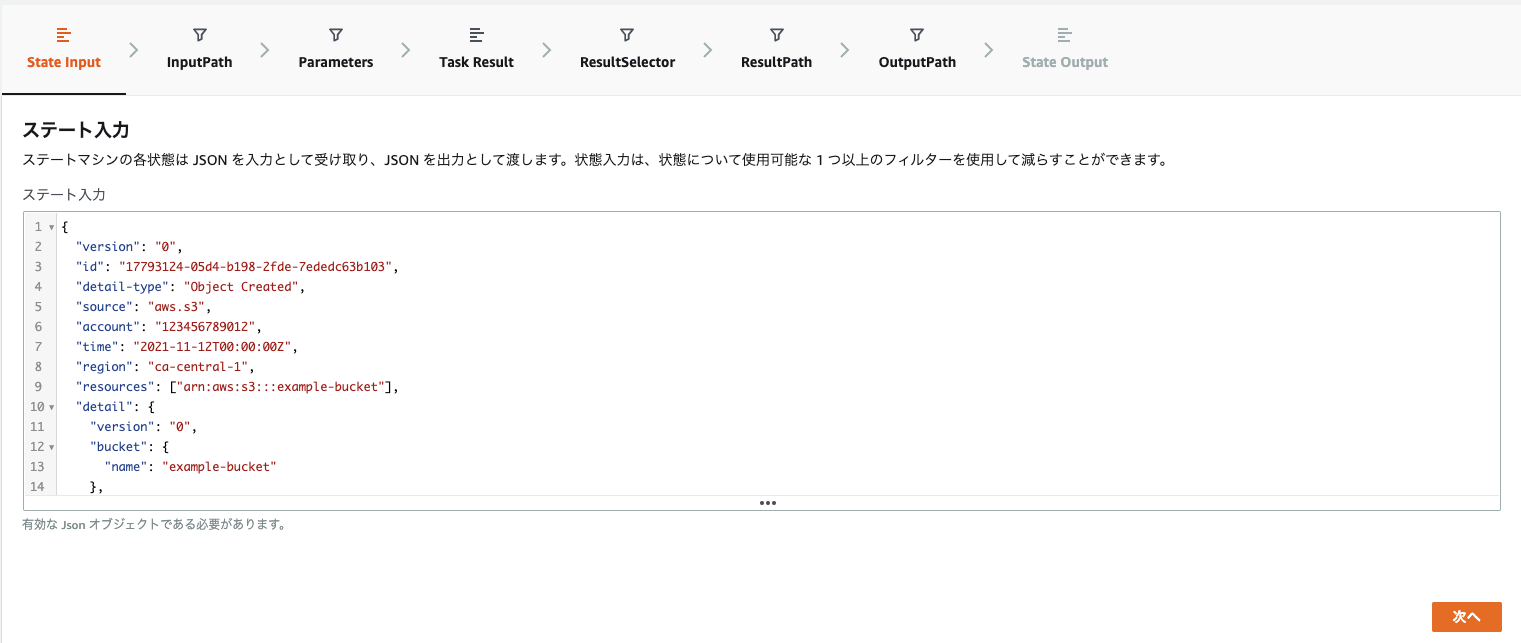Click the filter icon above InputPath
This screenshot has width=1521, height=643.
[199, 34]
